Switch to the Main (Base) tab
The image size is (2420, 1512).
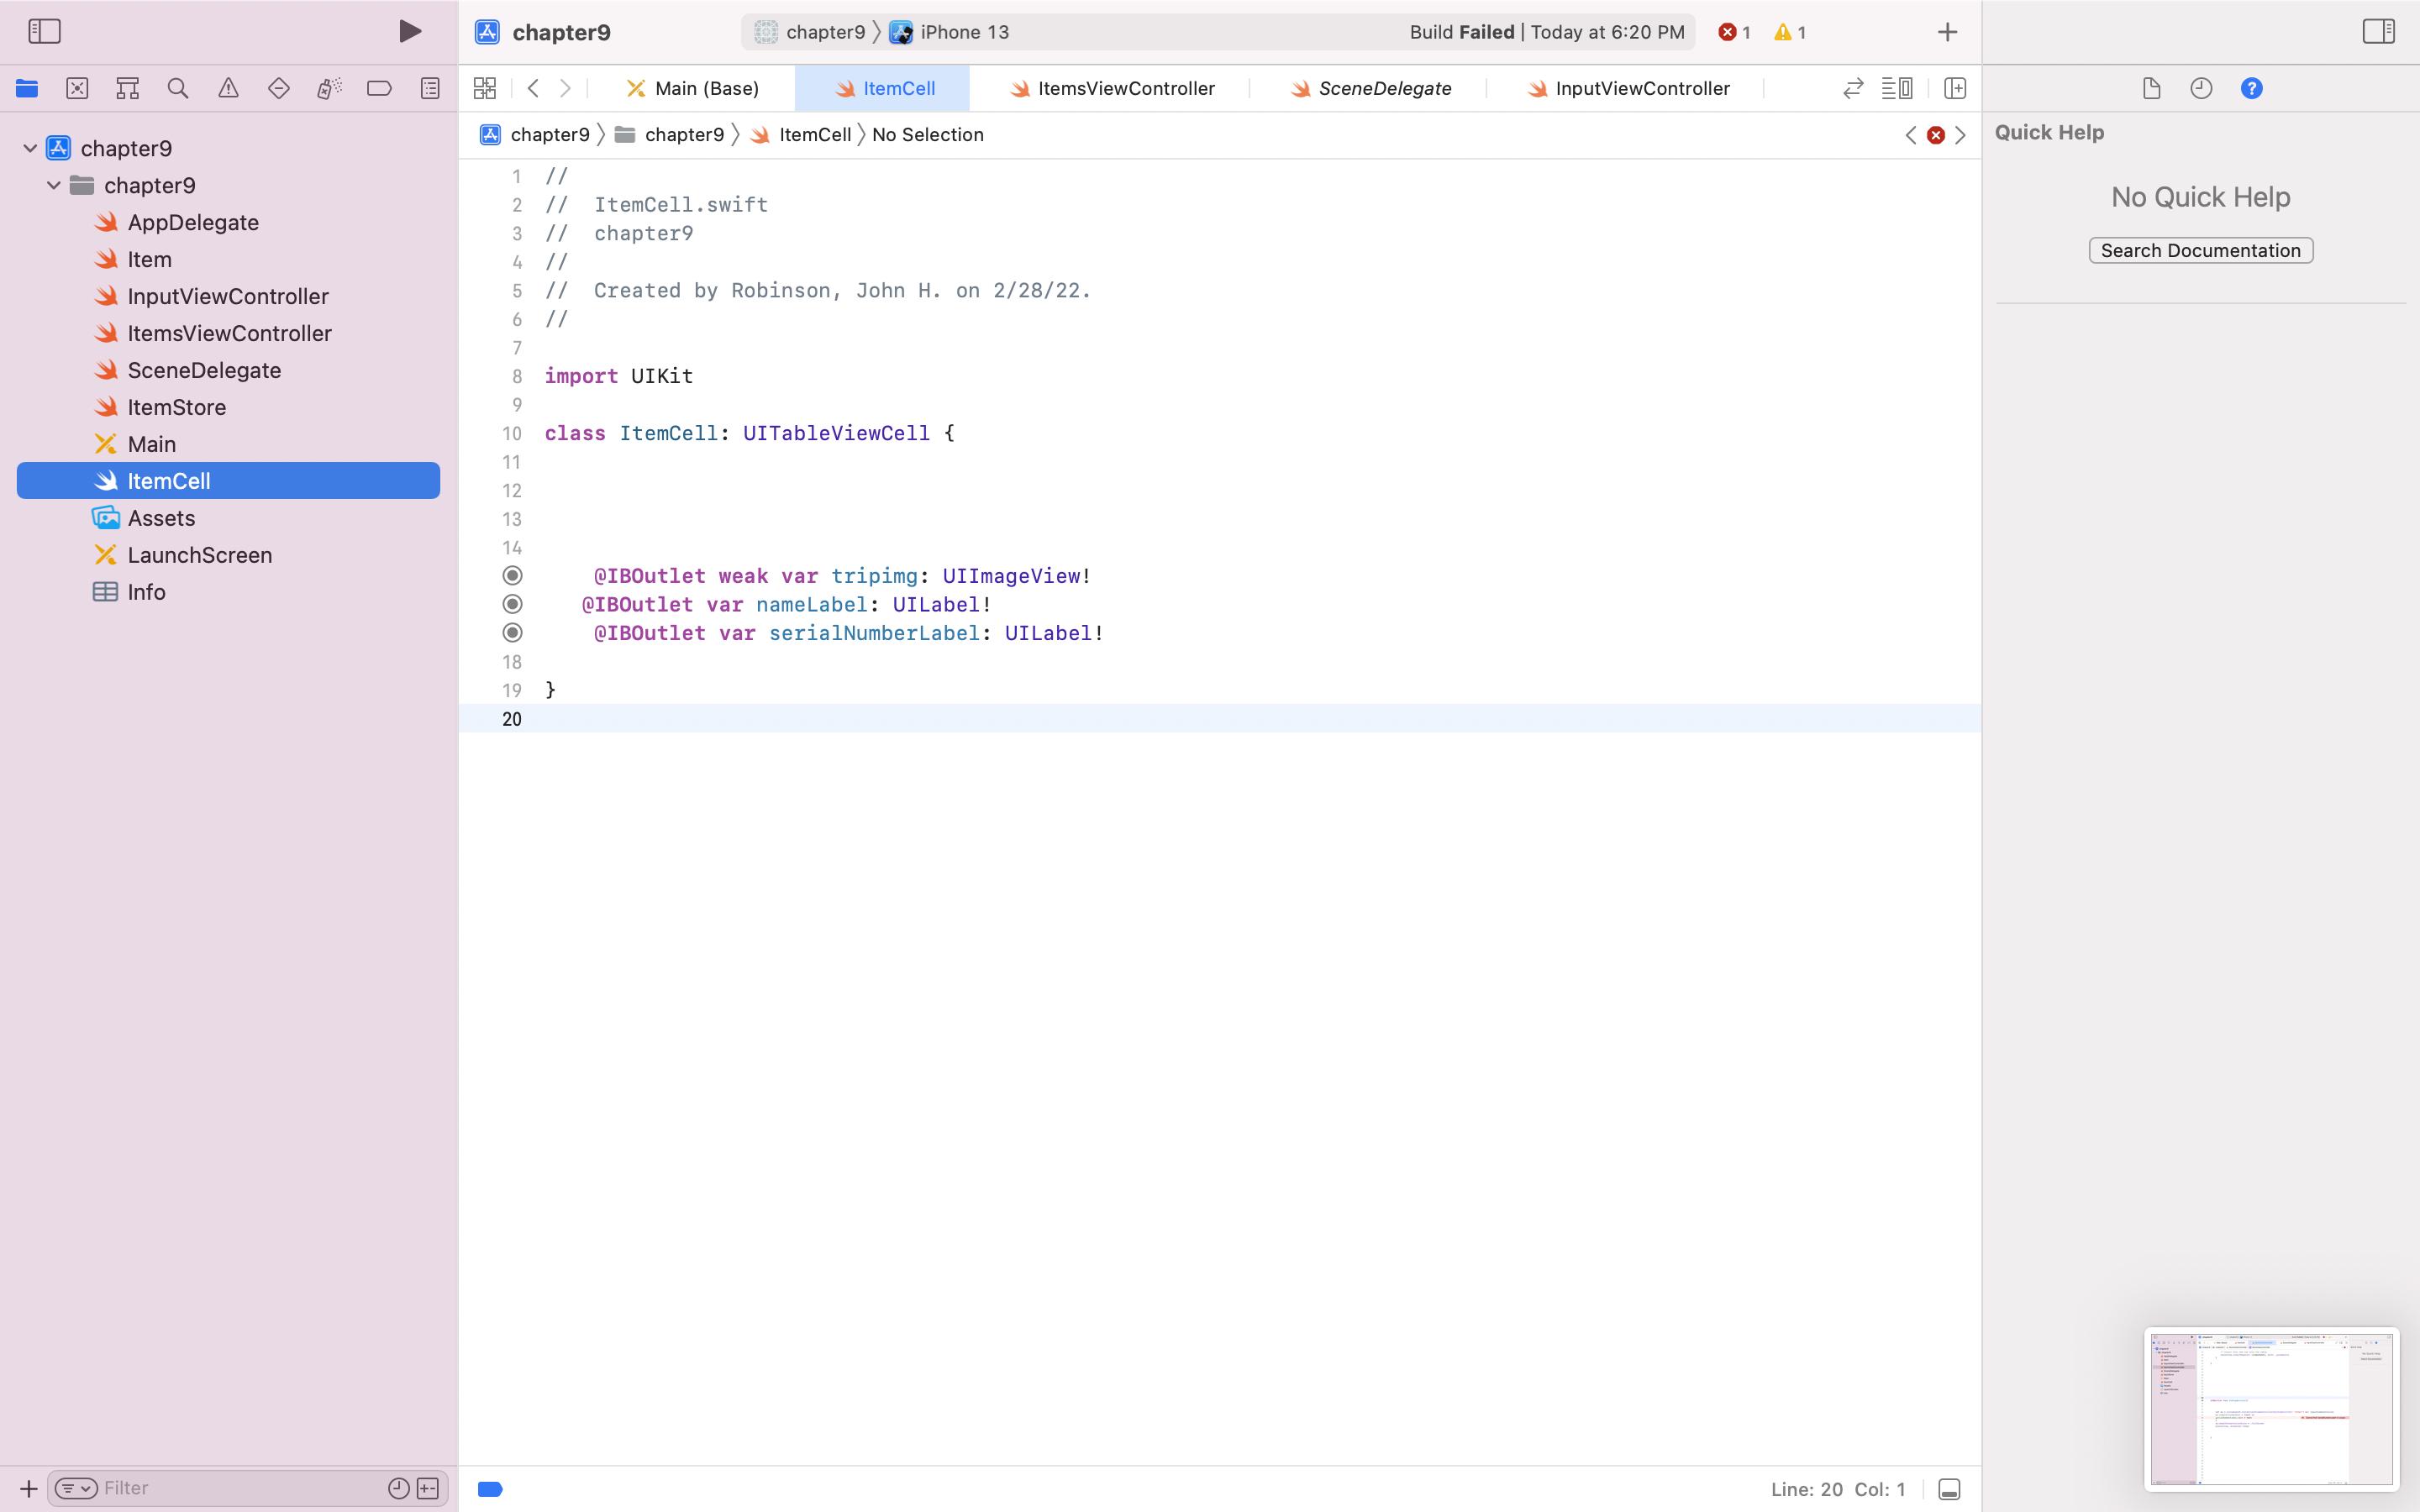click(x=693, y=89)
